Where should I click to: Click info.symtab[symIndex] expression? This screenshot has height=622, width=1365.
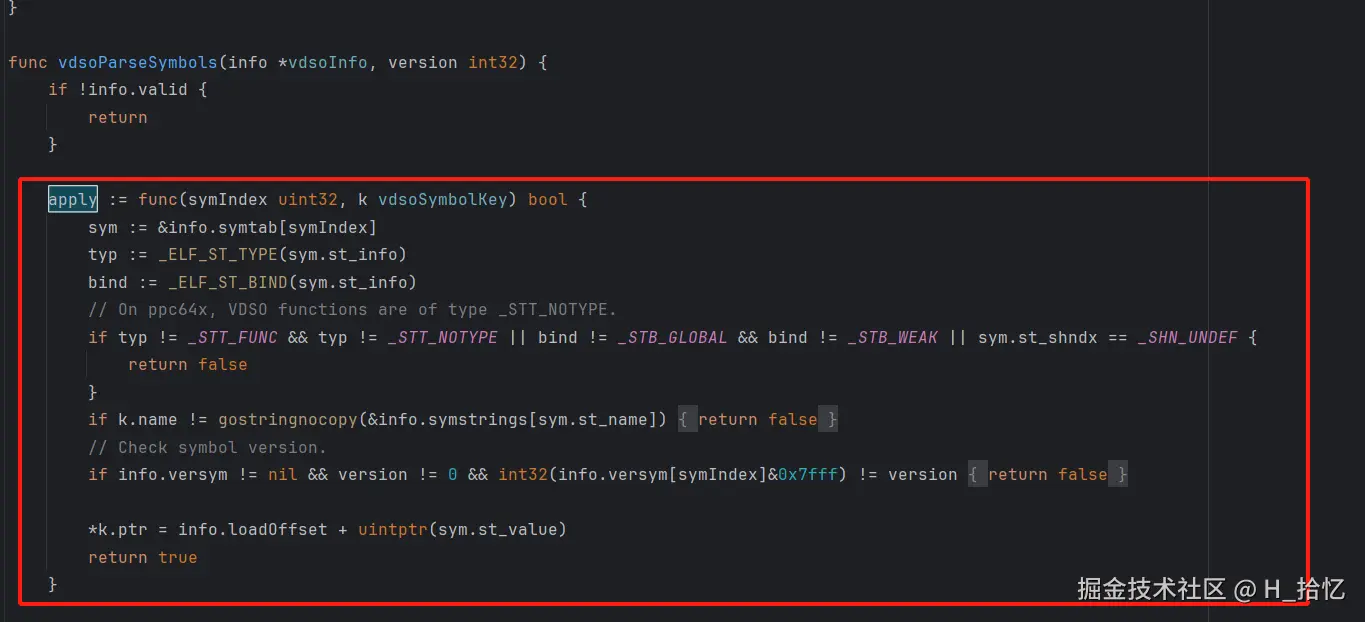(x=273, y=227)
